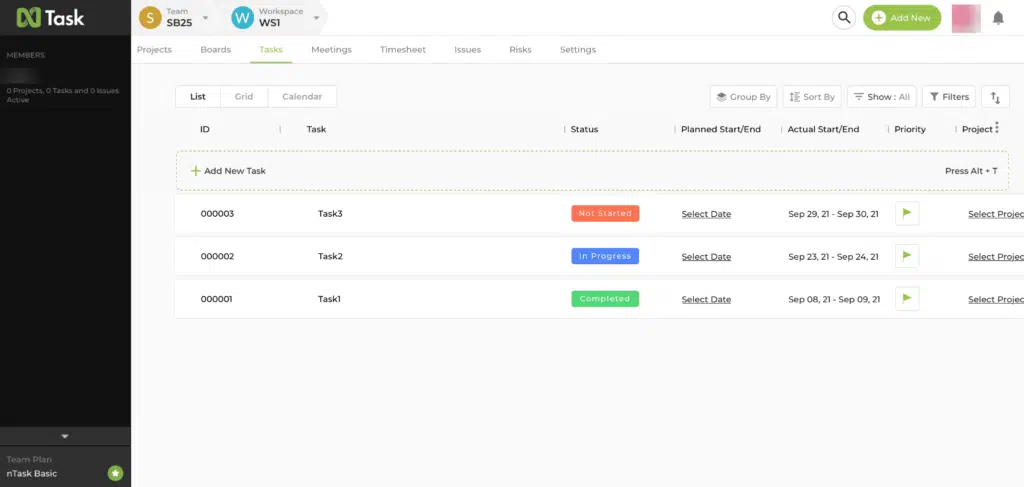The width and height of the screenshot is (1024, 487).
Task: Go to the Projects tab
Action: [x=154, y=50]
